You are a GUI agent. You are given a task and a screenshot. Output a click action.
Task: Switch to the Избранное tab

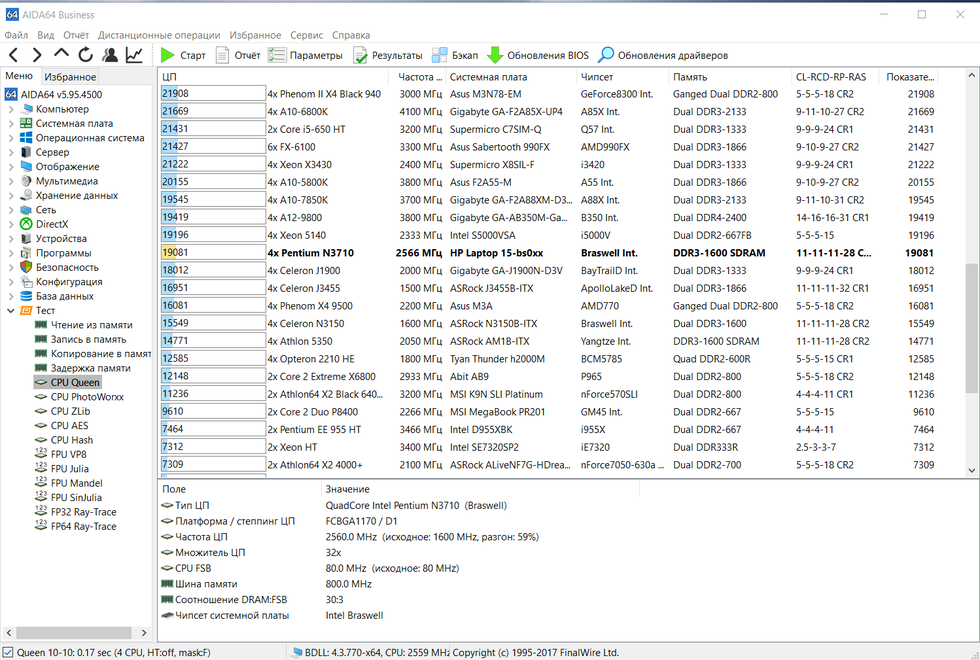point(70,77)
